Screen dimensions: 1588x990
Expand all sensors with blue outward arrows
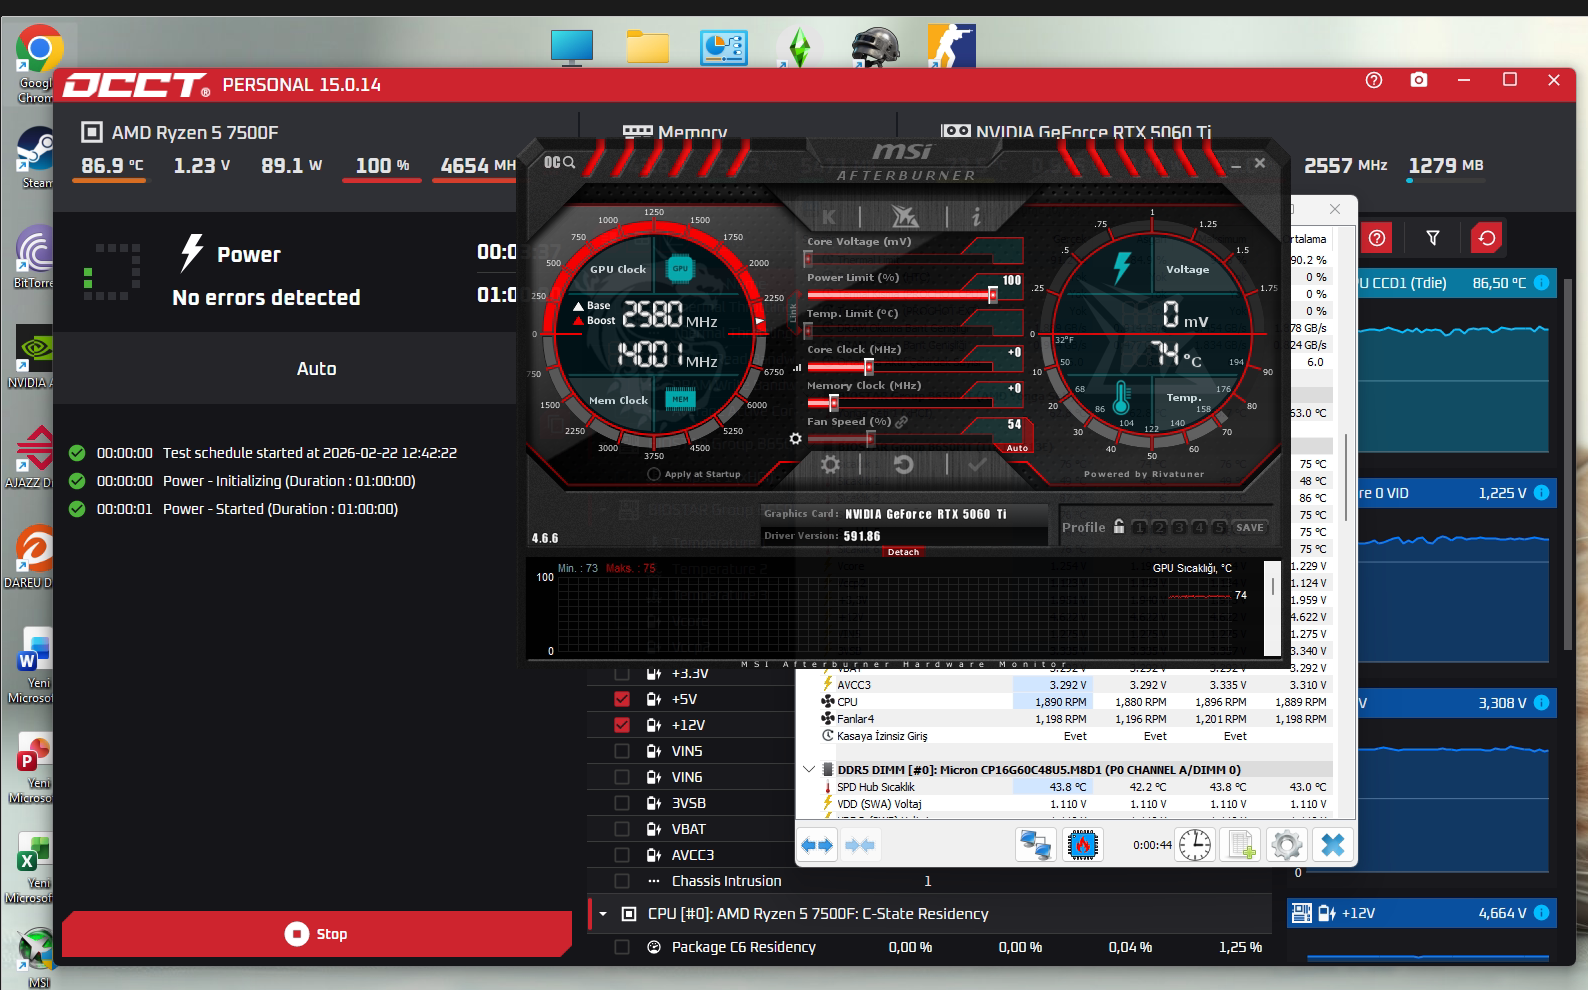(817, 846)
